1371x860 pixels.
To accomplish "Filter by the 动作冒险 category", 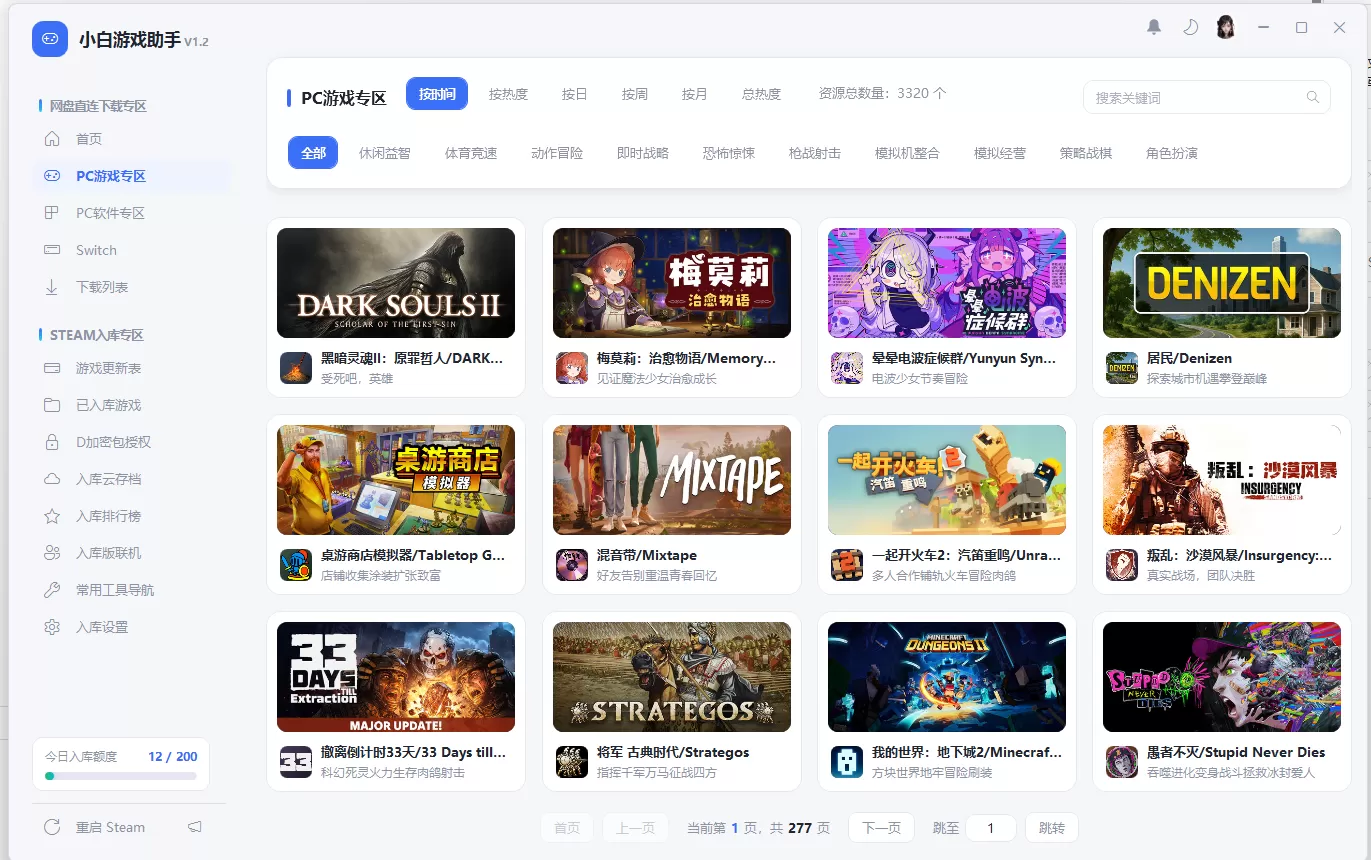I will click(557, 153).
